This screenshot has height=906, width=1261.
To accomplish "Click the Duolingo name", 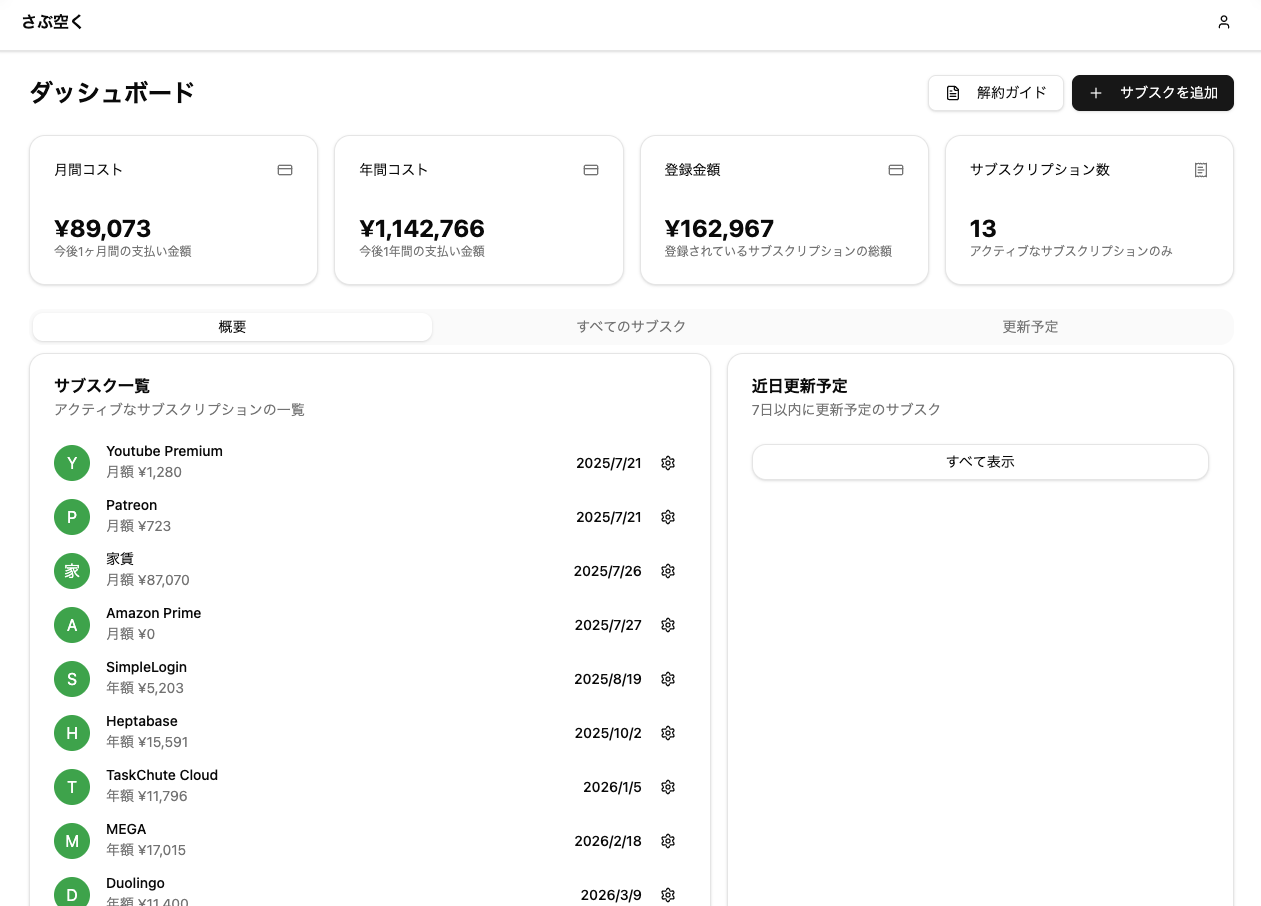I will (x=135, y=883).
